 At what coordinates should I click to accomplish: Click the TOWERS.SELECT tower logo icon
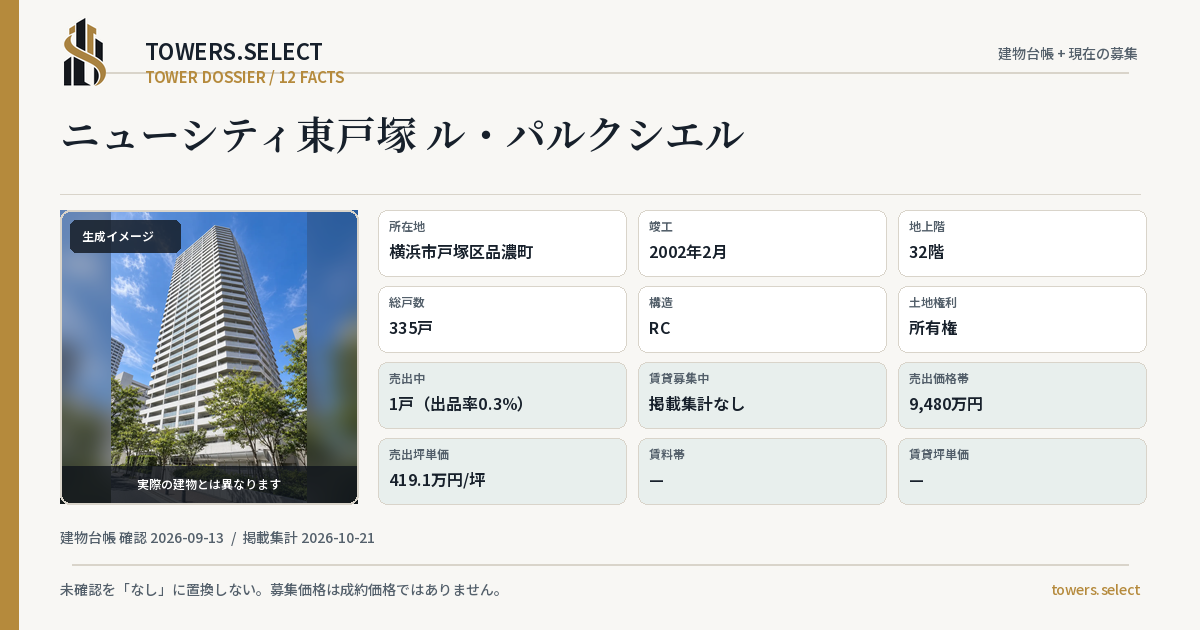[85, 52]
